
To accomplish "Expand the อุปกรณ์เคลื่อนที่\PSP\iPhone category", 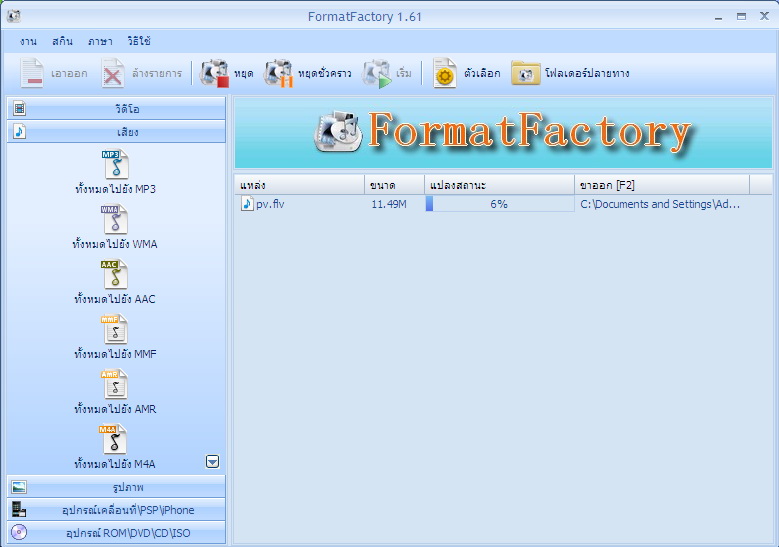I will (116, 510).
